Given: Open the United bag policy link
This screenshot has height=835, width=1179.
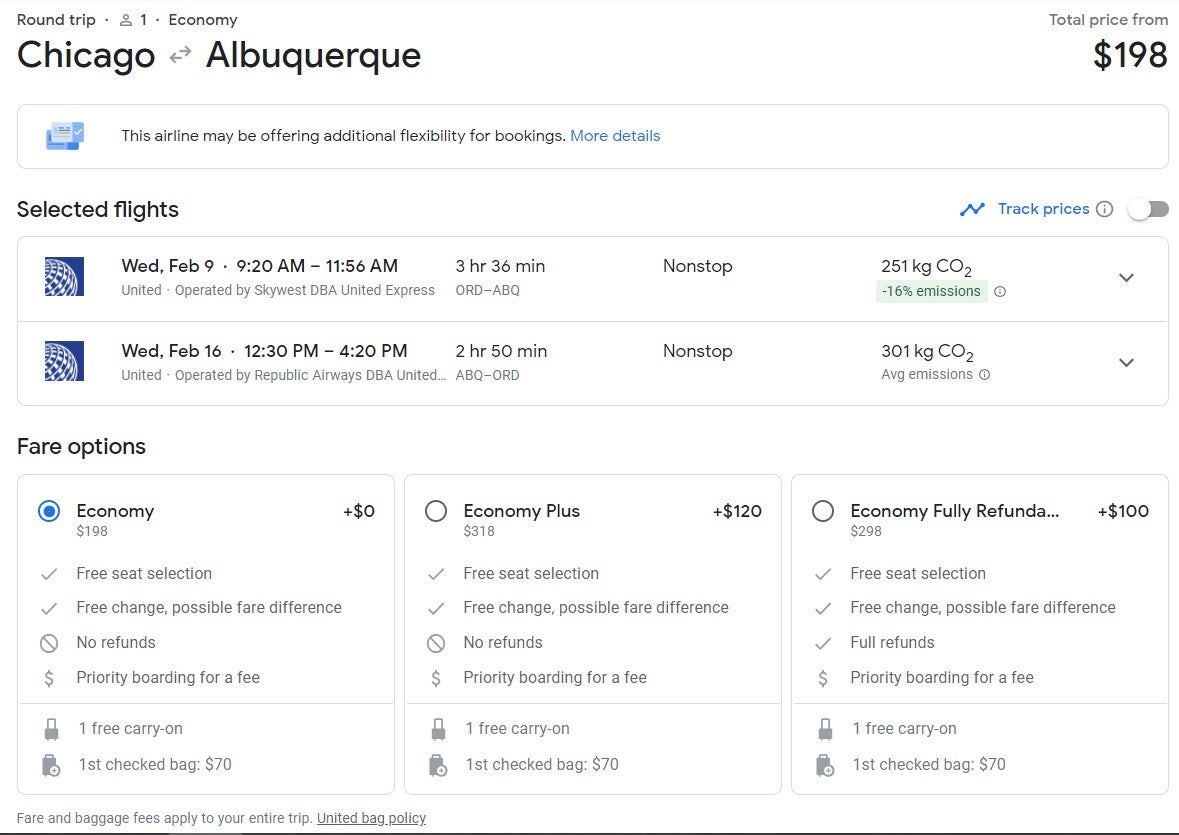Looking at the screenshot, I should tap(371, 818).
